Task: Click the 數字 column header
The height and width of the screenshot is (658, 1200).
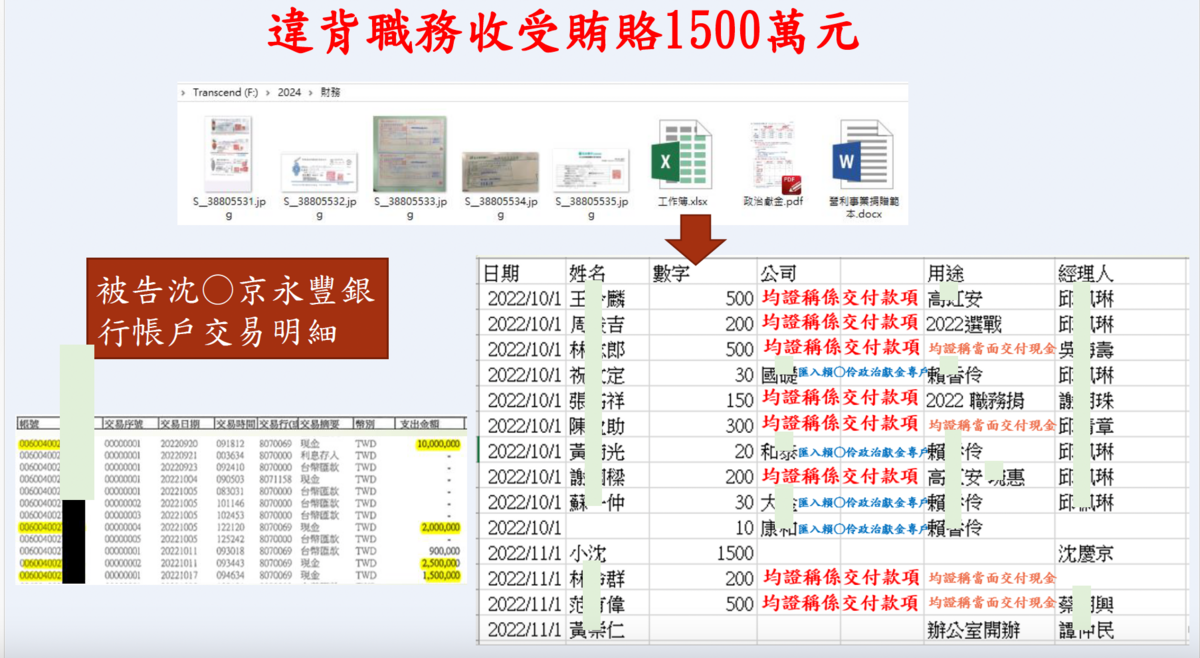Action: (x=672, y=272)
